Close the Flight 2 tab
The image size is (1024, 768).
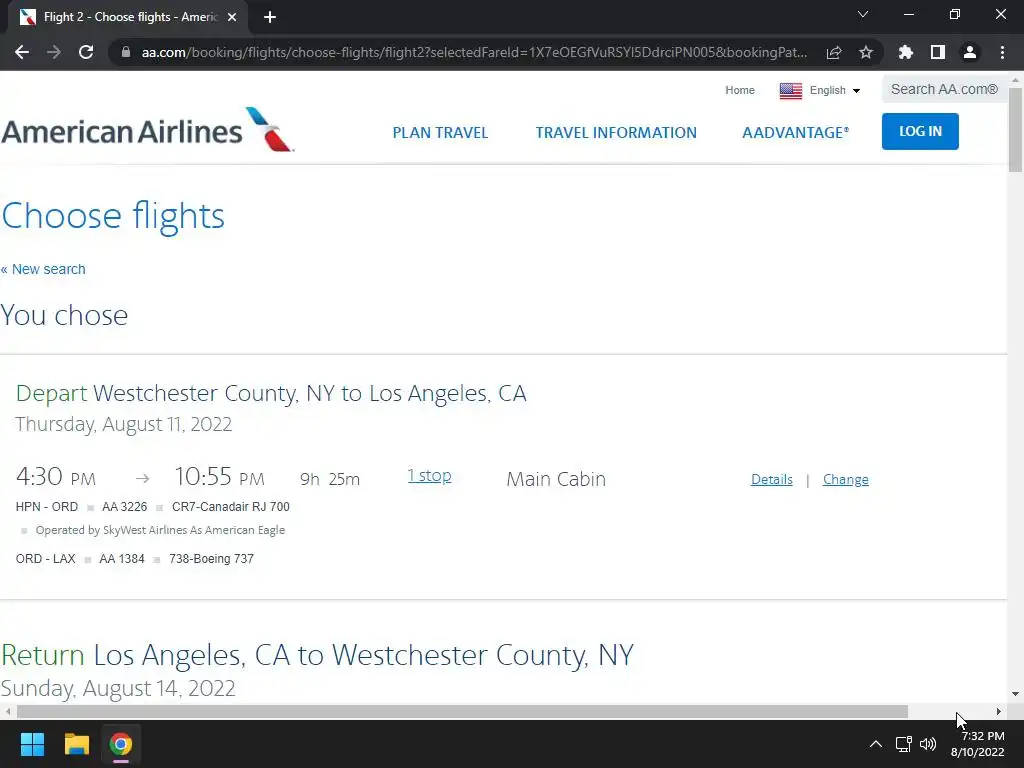[x=232, y=17]
